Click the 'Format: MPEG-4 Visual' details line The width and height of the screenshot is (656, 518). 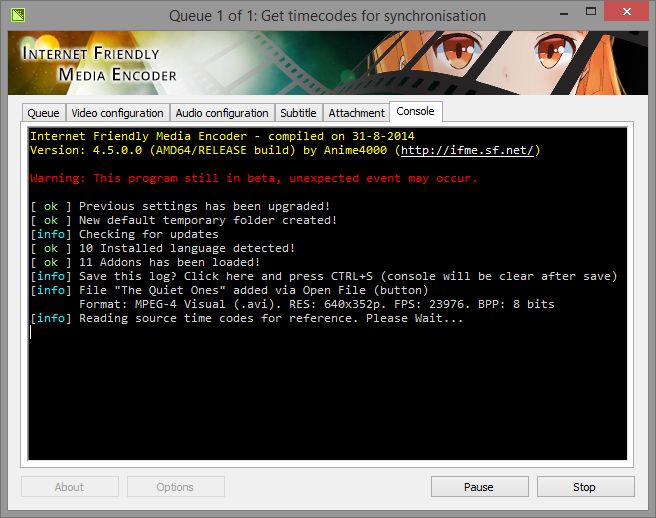tap(317, 304)
